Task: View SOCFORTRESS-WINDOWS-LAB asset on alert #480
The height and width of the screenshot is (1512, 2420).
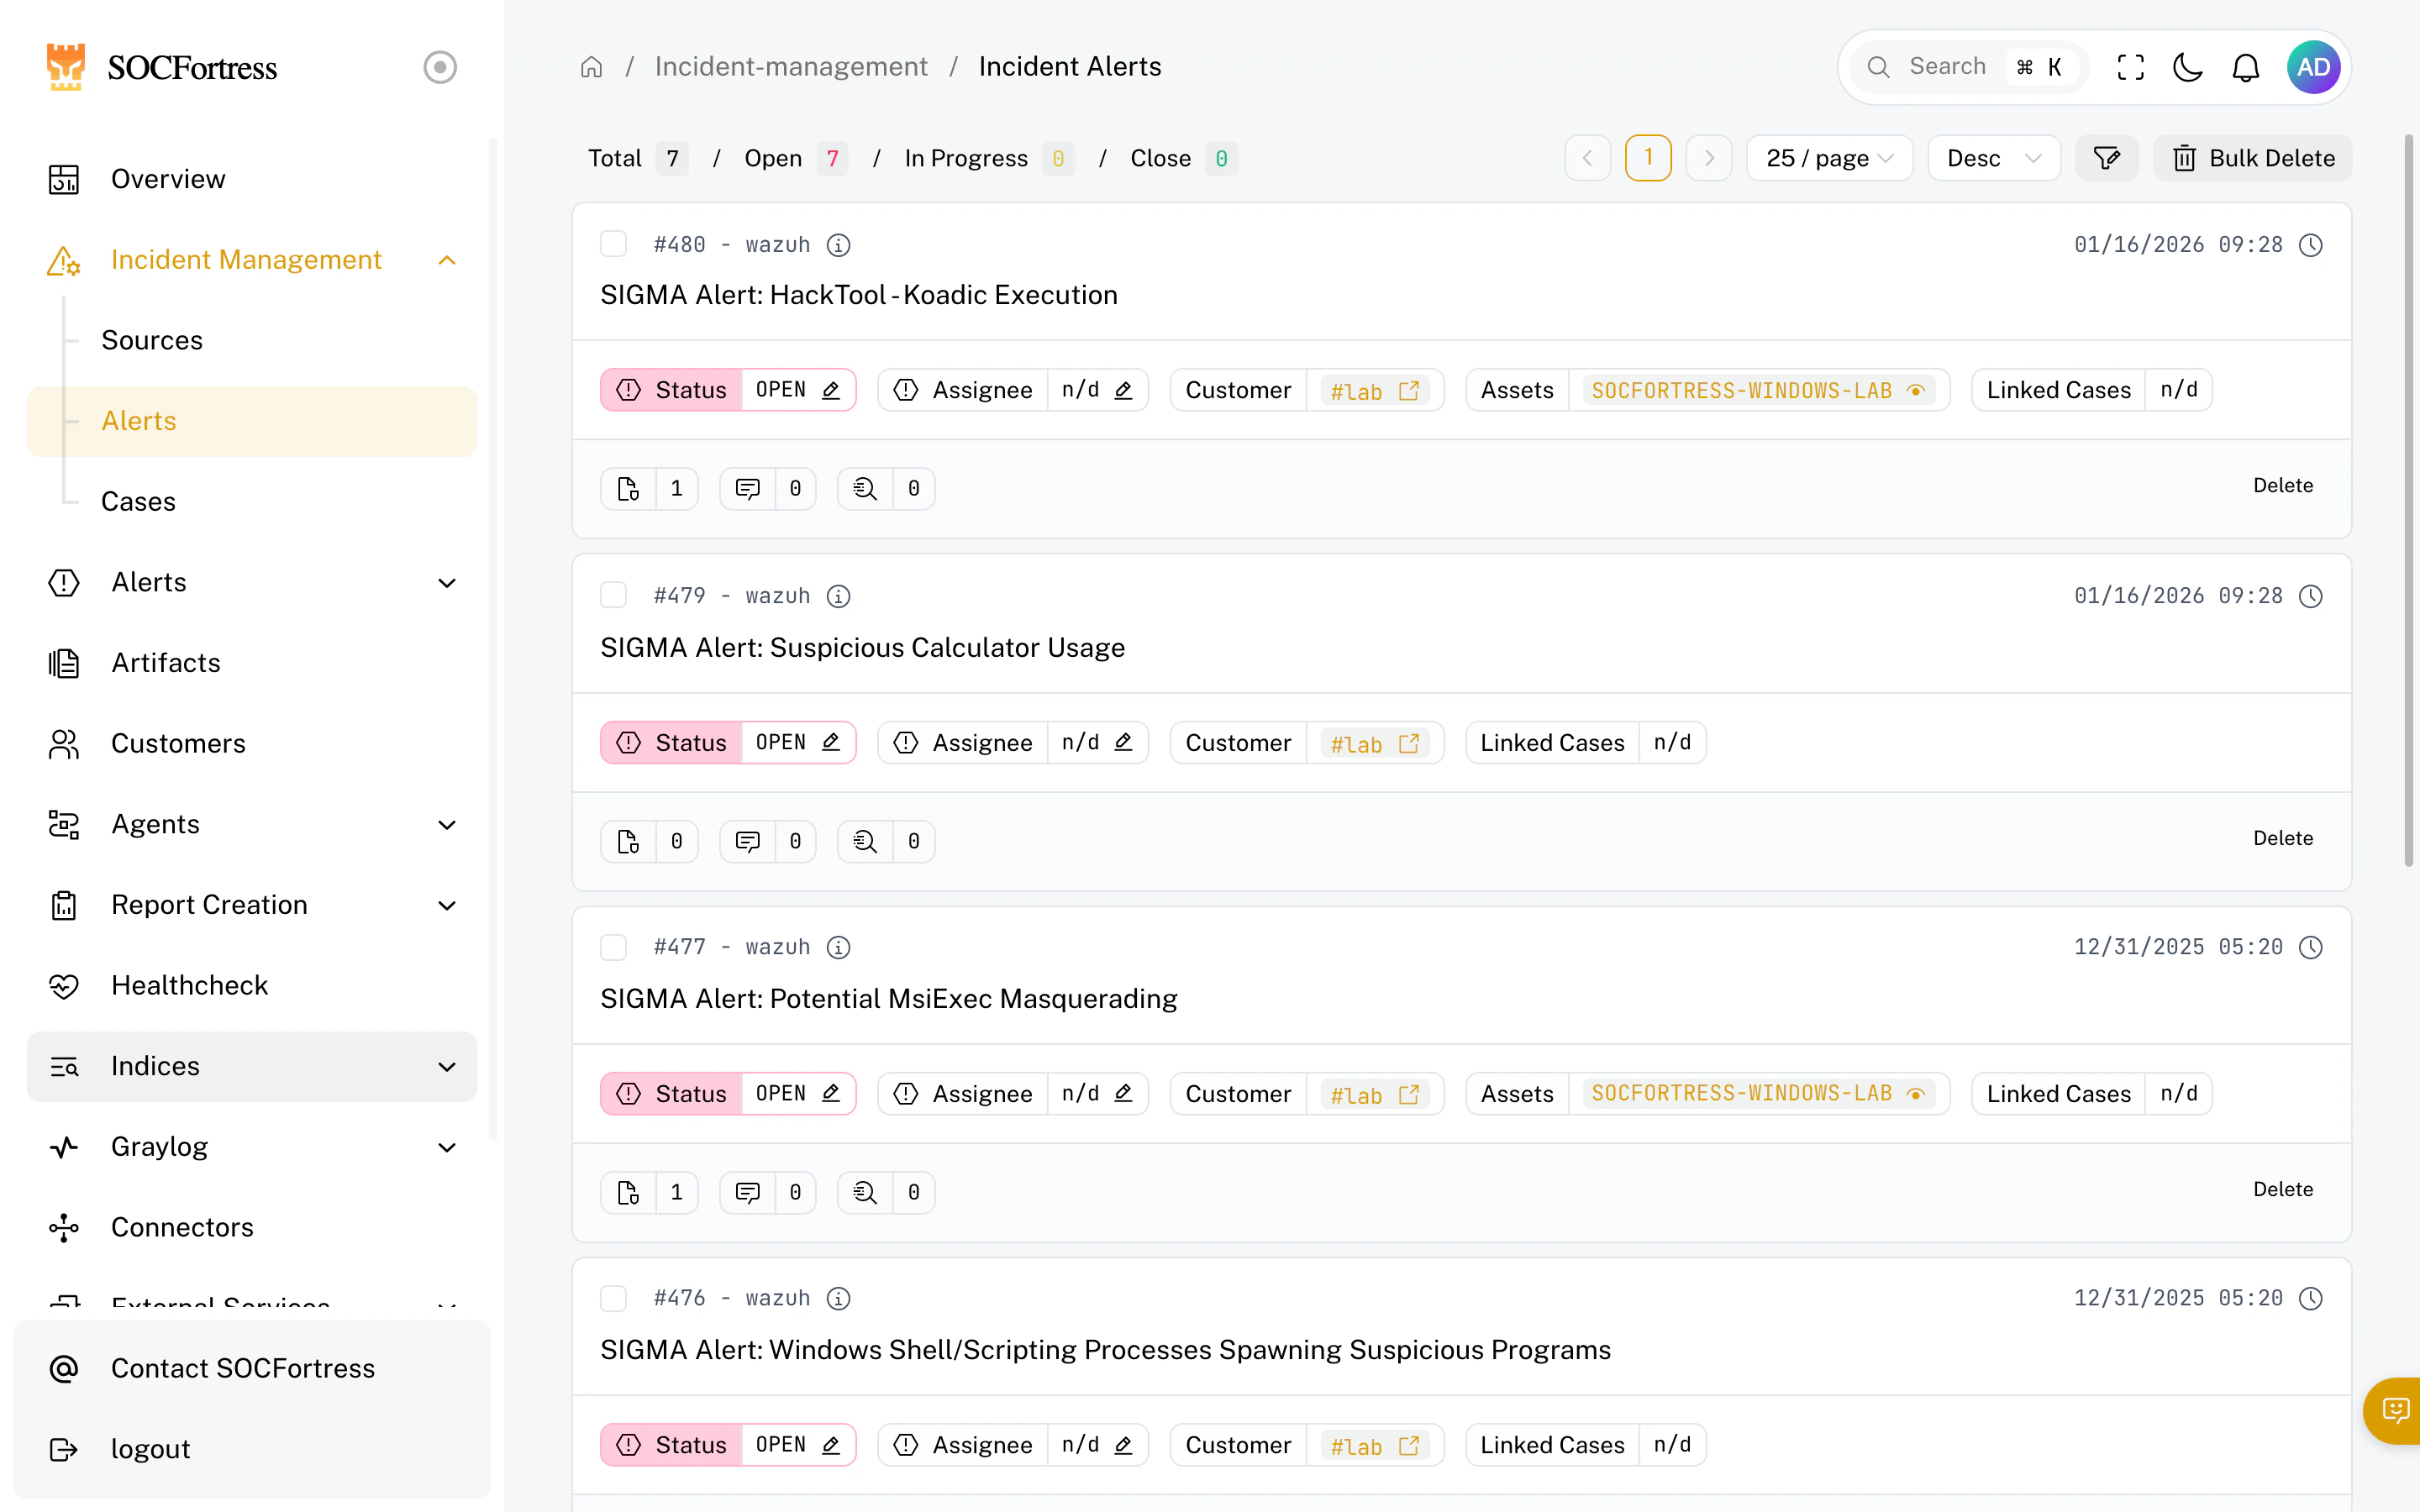Action: 1758,391
